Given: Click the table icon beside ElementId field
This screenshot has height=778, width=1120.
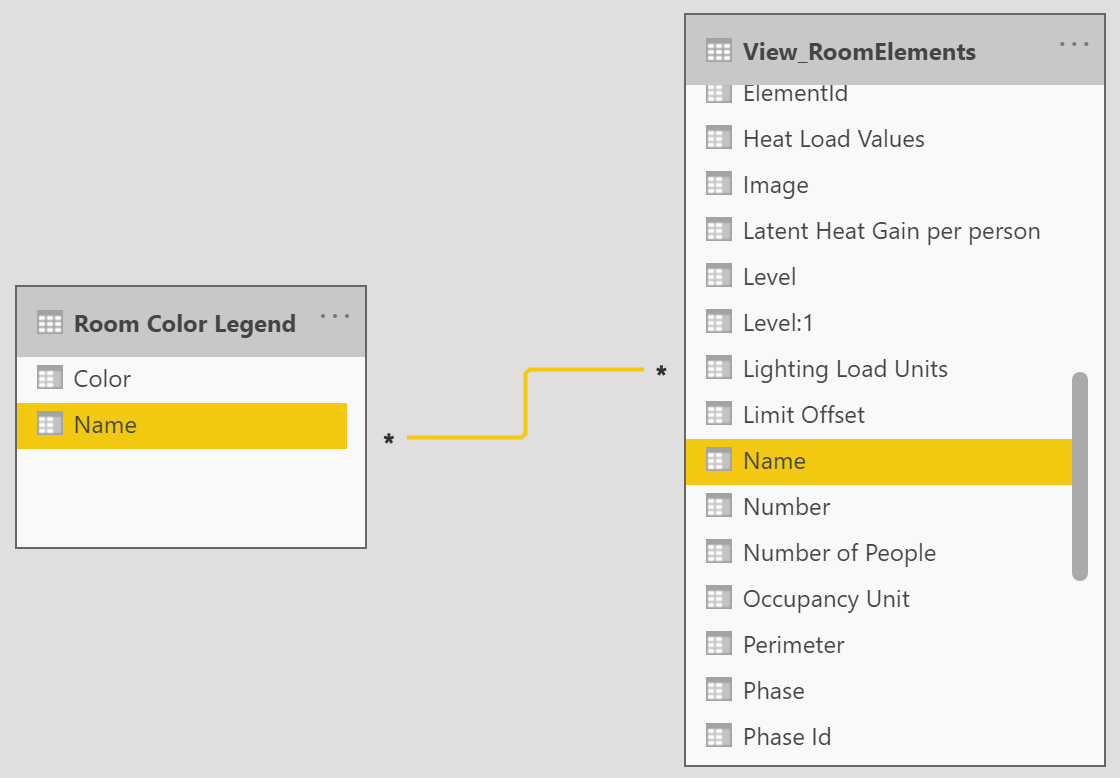Looking at the screenshot, I should click(x=719, y=92).
